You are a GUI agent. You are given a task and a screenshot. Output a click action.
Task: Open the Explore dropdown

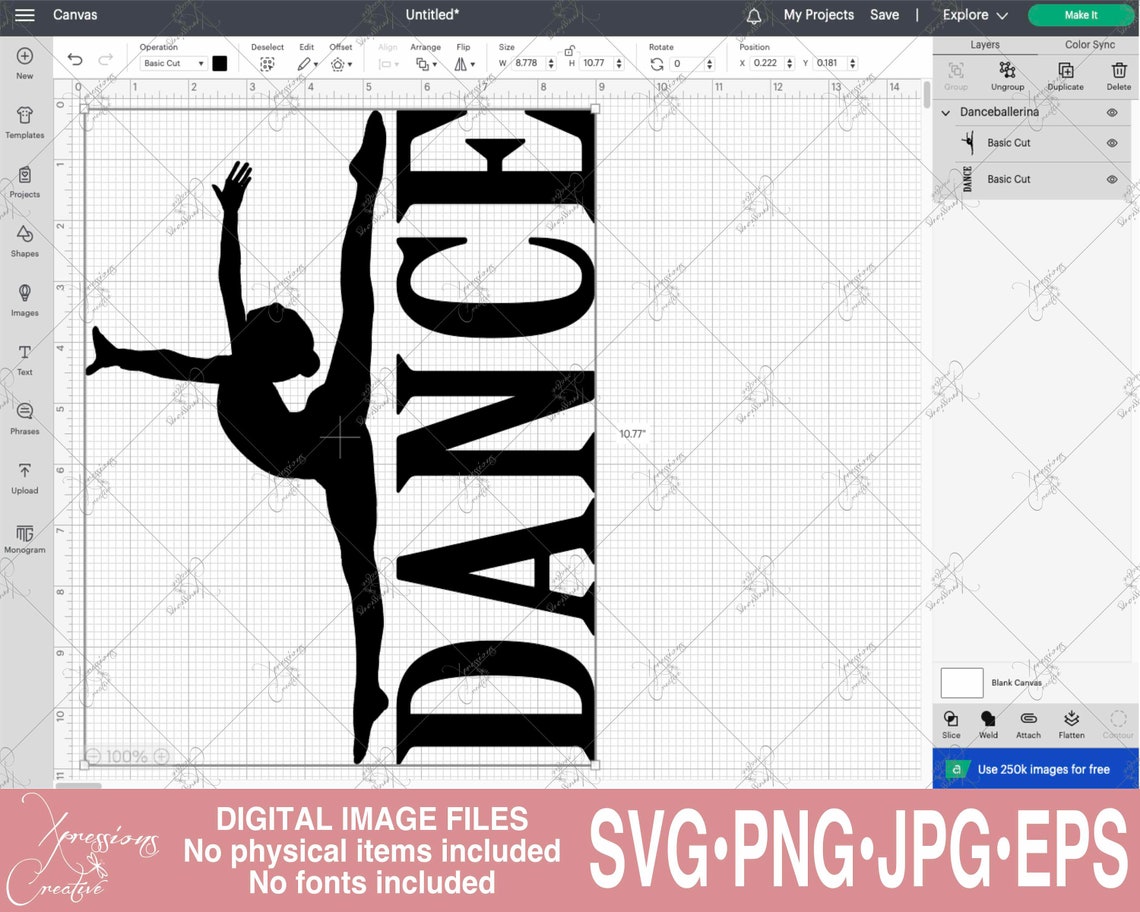[975, 15]
